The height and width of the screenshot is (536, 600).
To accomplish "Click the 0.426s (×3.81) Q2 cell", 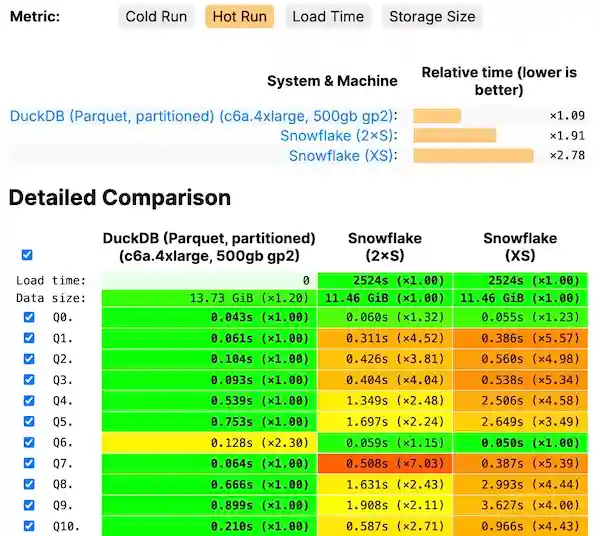I will (x=385, y=359).
